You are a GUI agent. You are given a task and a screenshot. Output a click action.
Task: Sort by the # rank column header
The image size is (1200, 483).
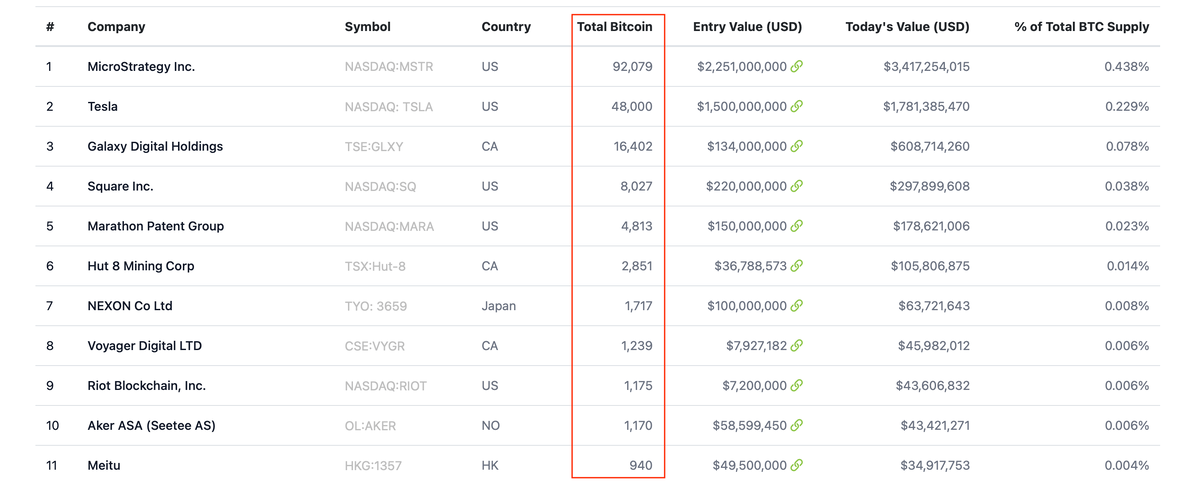[x=50, y=27]
